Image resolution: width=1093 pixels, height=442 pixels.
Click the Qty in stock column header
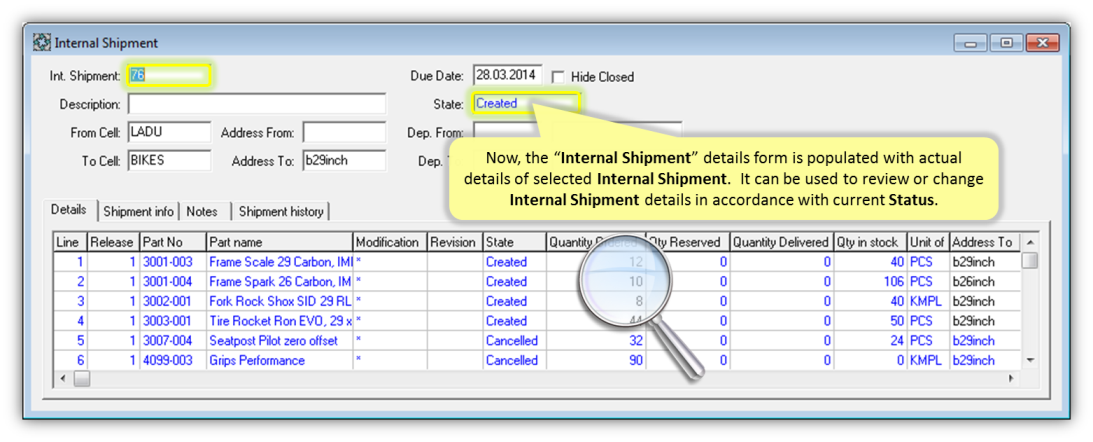870,242
